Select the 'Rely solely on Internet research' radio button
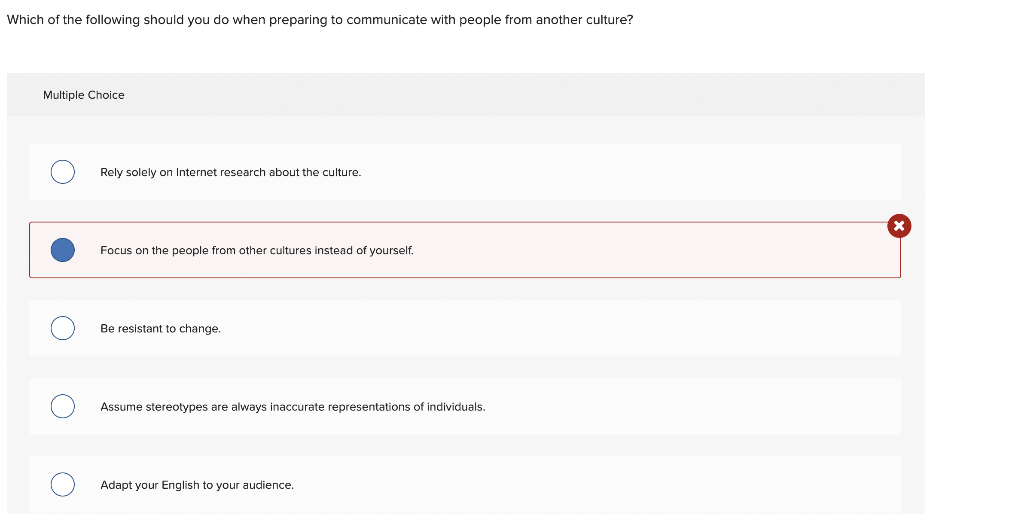Viewport: 1024px width, 530px height. tap(62, 172)
